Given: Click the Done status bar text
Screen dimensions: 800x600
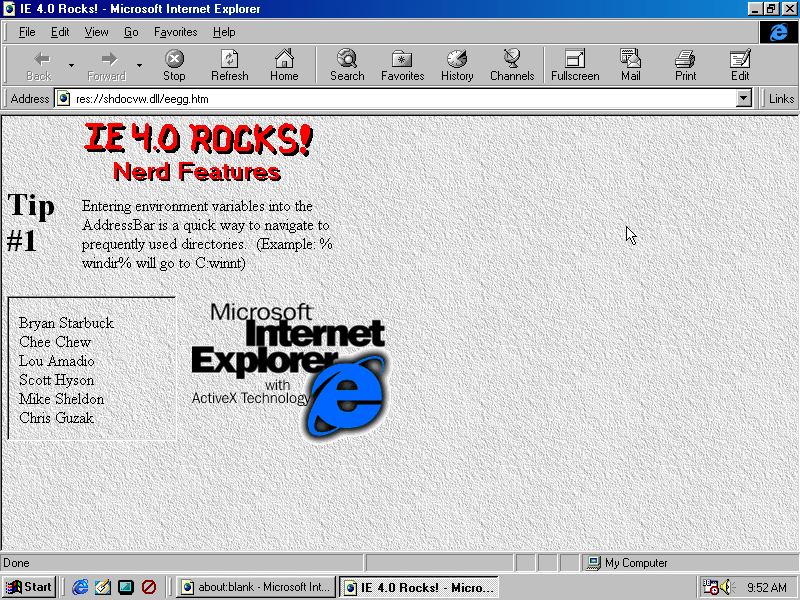Looking at the screenshot, I should tap(16, 563).
